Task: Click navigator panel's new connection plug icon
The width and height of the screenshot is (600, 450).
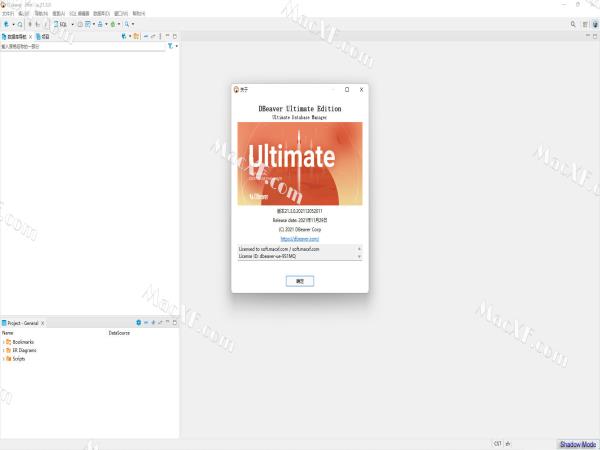Action: point(124,36)
